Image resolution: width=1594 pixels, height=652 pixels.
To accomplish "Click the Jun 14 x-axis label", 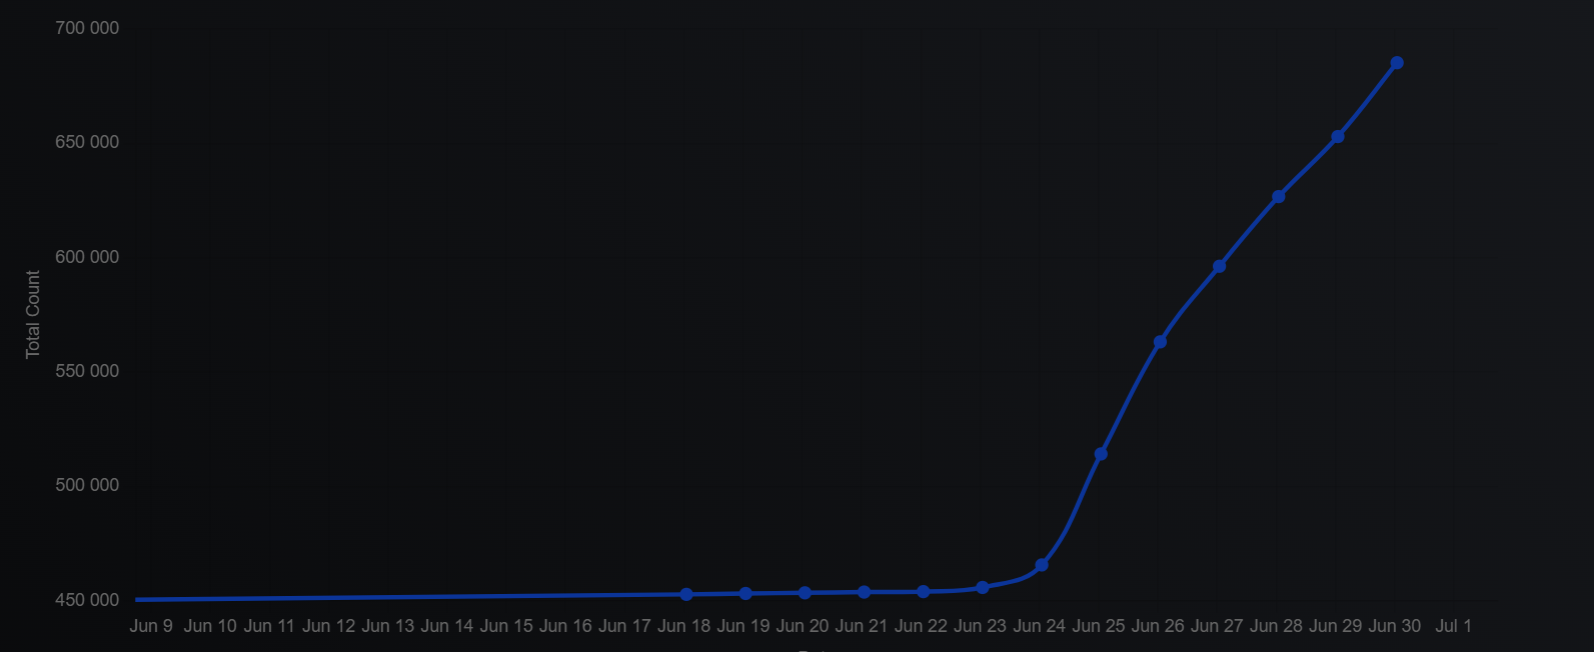I will click(447, 626).
